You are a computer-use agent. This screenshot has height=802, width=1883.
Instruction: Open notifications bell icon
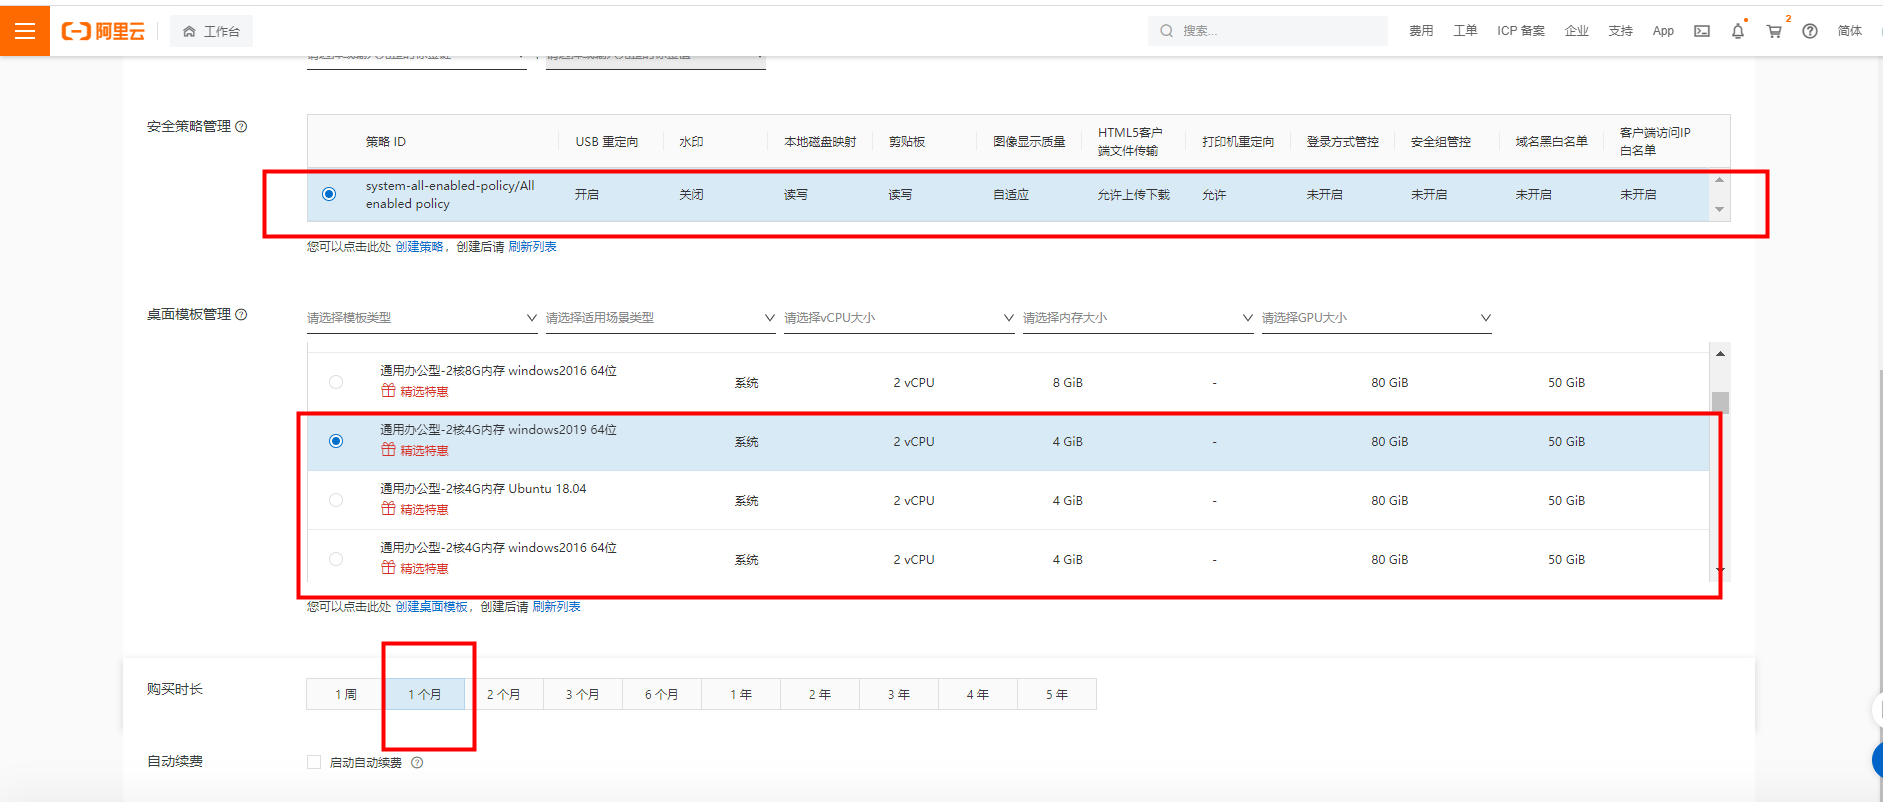[1738, 31]
